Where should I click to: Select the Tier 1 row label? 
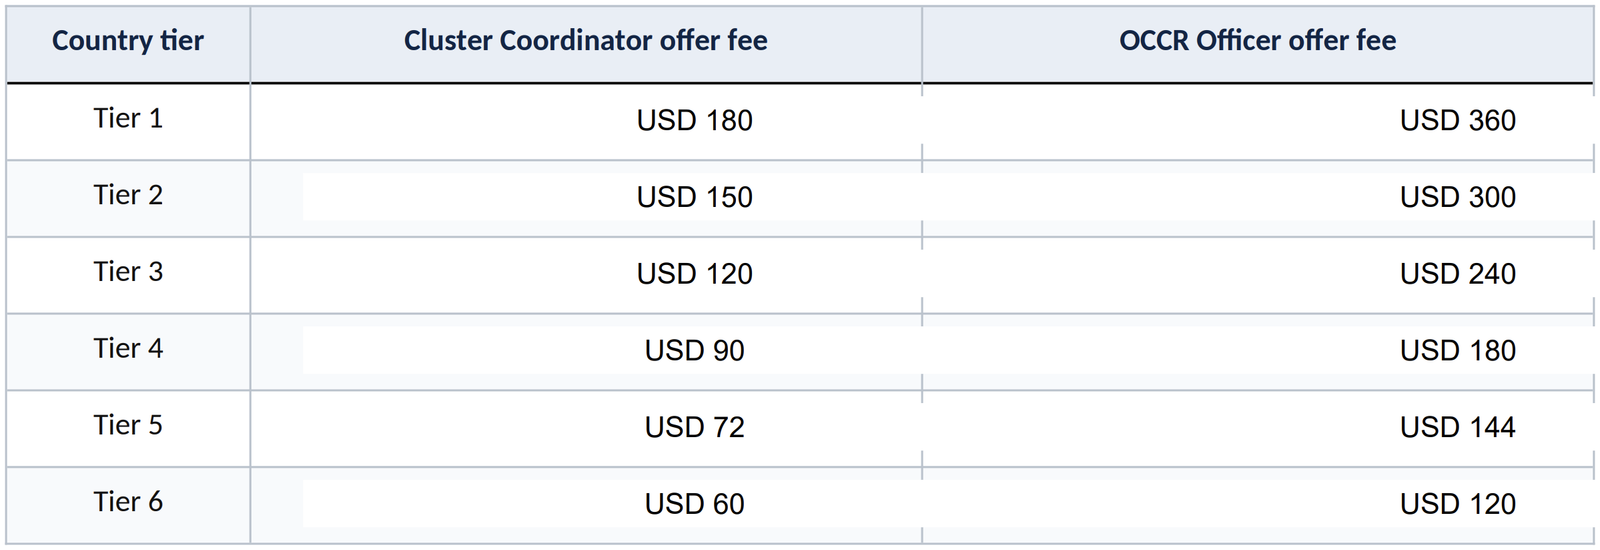click(128, 118)
